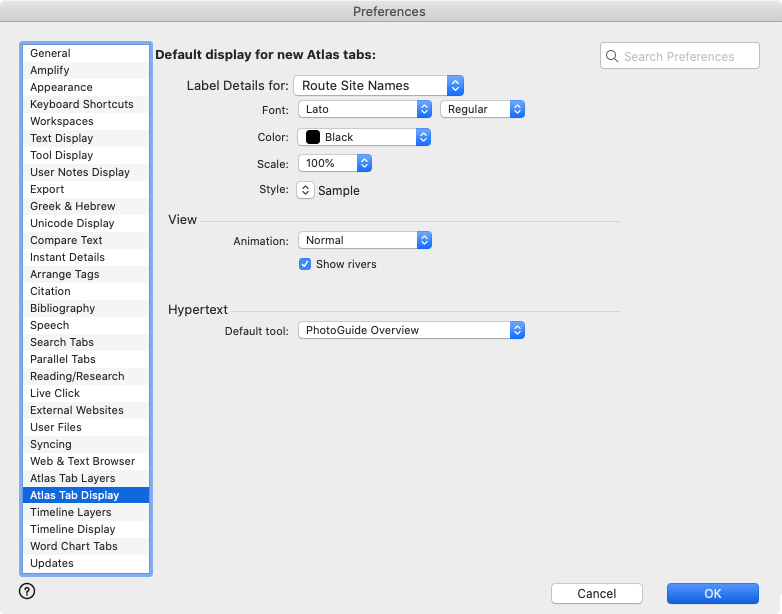Image resolution: width=782 pixels, height=614 pixels.
Task: Select the Greek & Hebrew category
Action: 72,206
